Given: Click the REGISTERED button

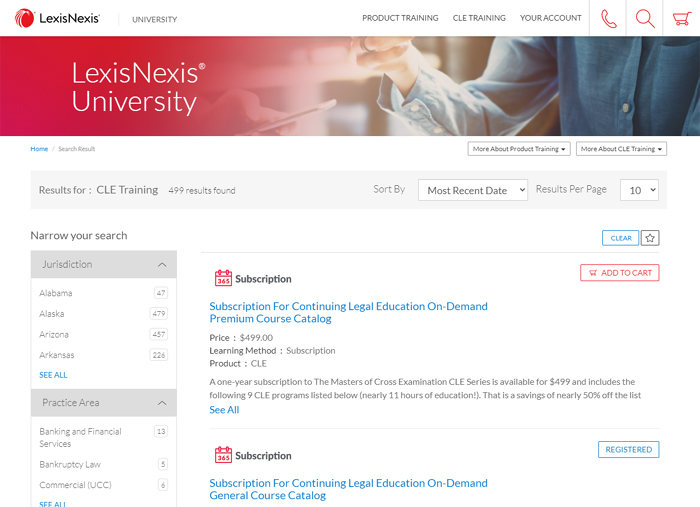Looking at the screenshot, I should 629,449.
